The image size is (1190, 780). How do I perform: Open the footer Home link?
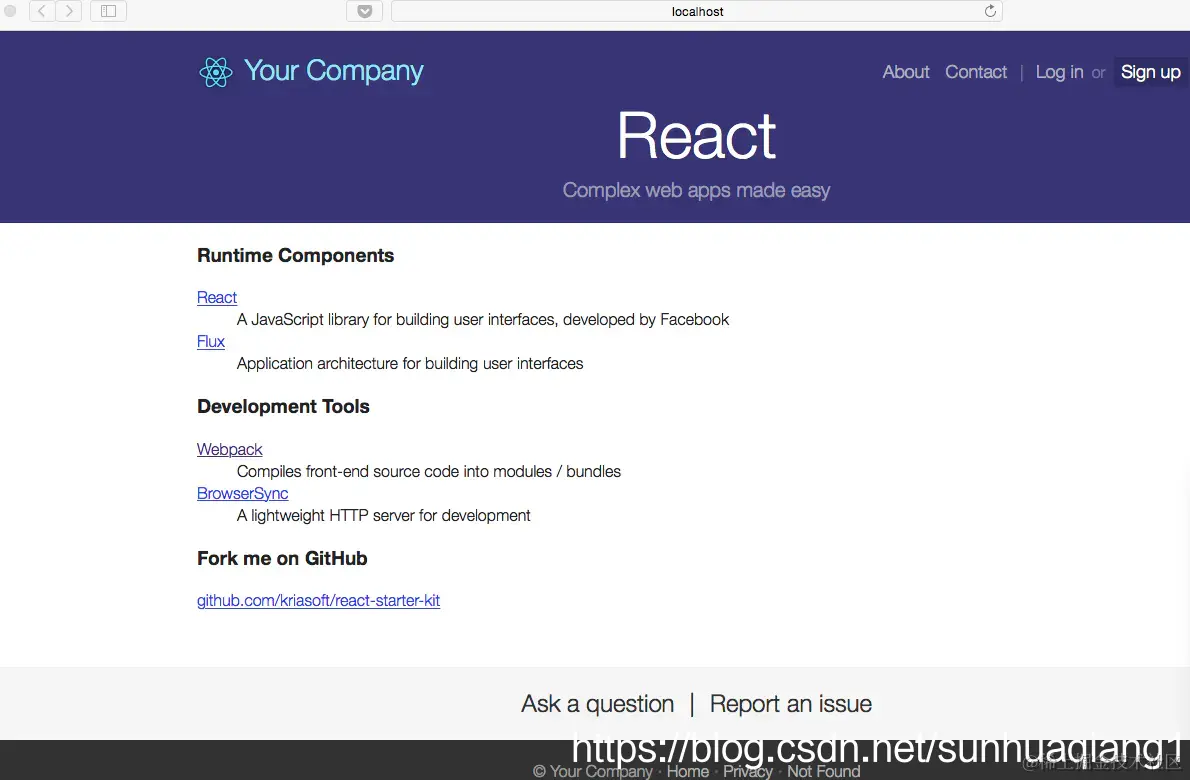(x=688, y=771)
